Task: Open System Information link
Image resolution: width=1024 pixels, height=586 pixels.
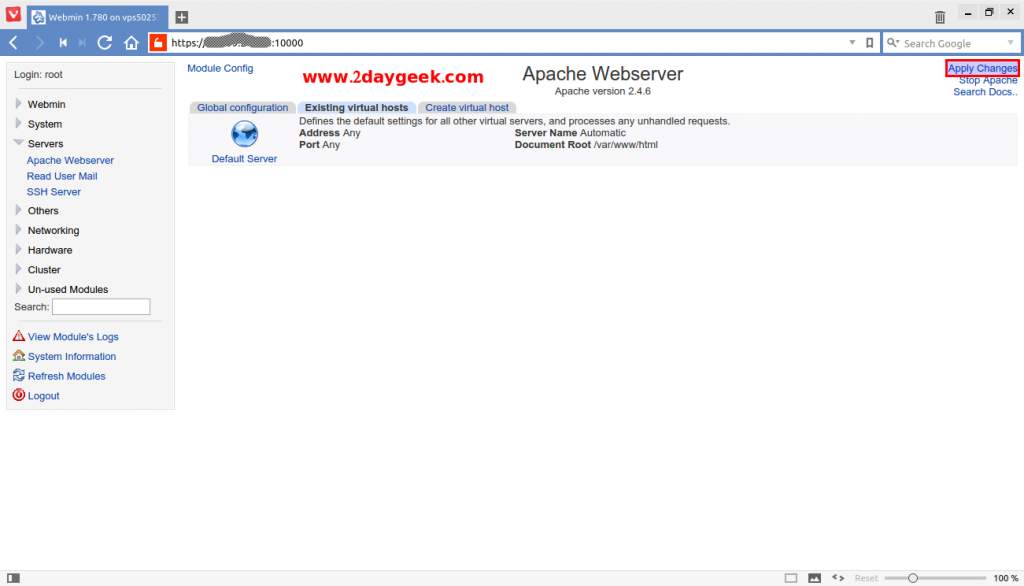Action: [72, 356]
